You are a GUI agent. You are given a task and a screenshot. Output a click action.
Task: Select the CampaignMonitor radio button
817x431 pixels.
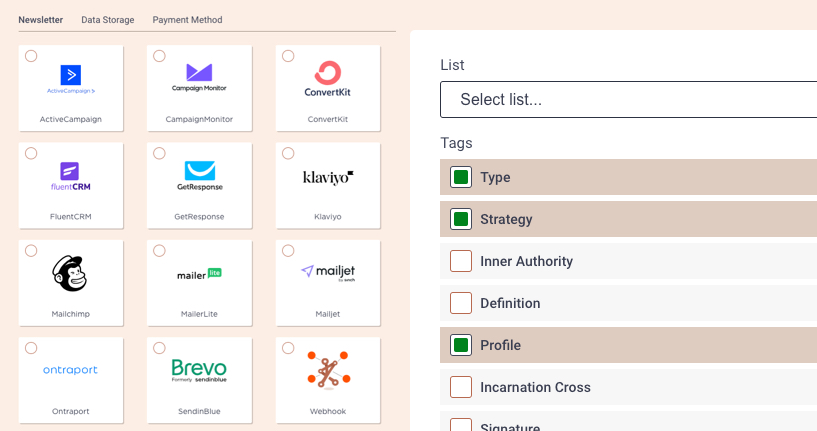[x=159, y=56]
